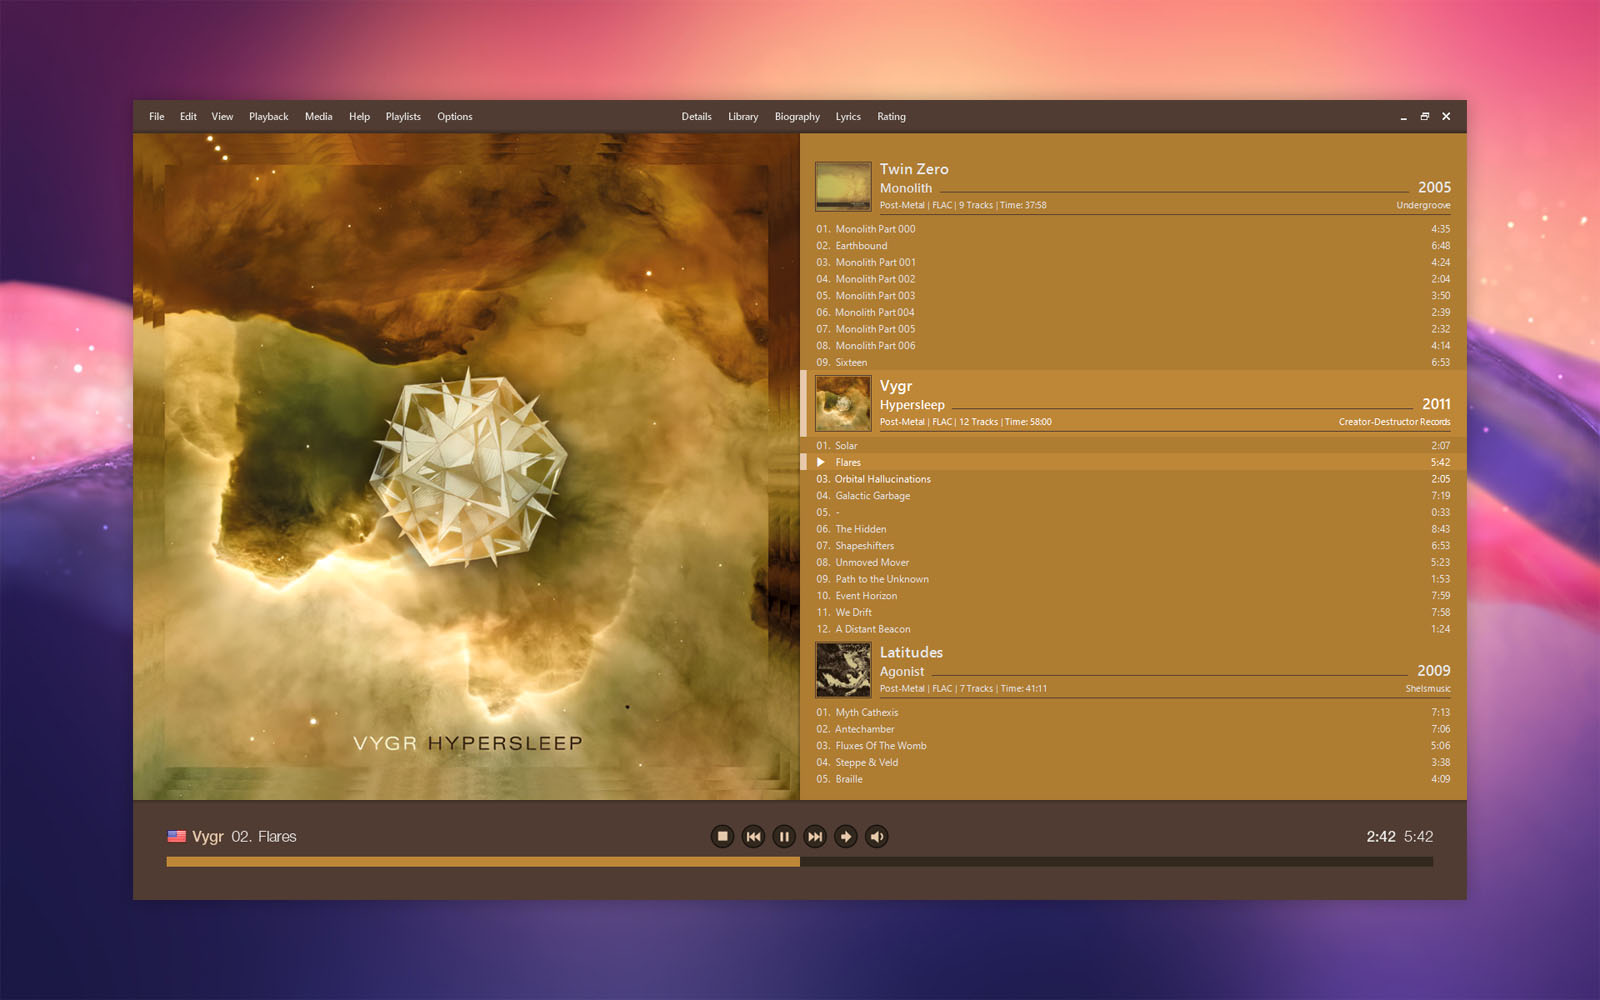The width and height of the screenshot is (1600, 1000).
Task: Select track Monolith Part 005
Action: 1133,329
